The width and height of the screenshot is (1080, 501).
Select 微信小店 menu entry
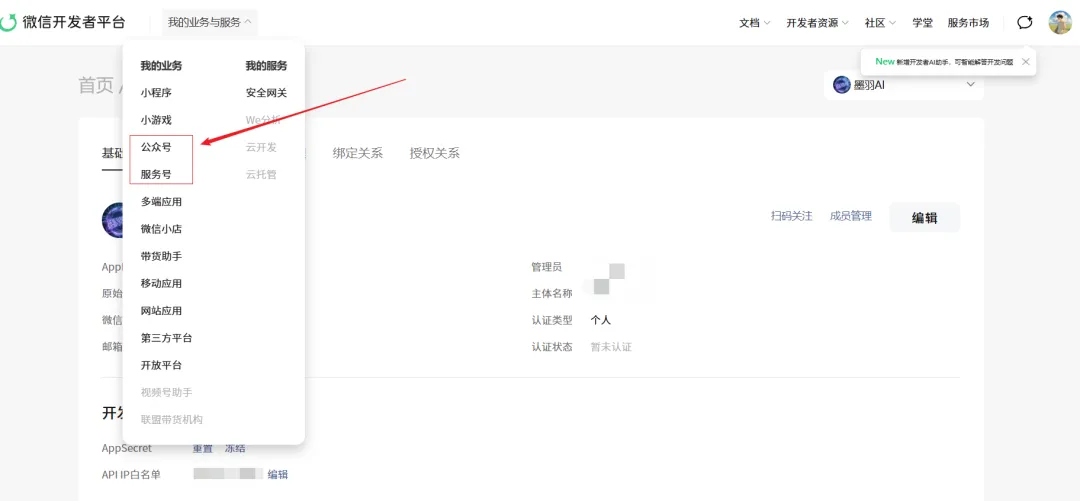tap(161, 229)
